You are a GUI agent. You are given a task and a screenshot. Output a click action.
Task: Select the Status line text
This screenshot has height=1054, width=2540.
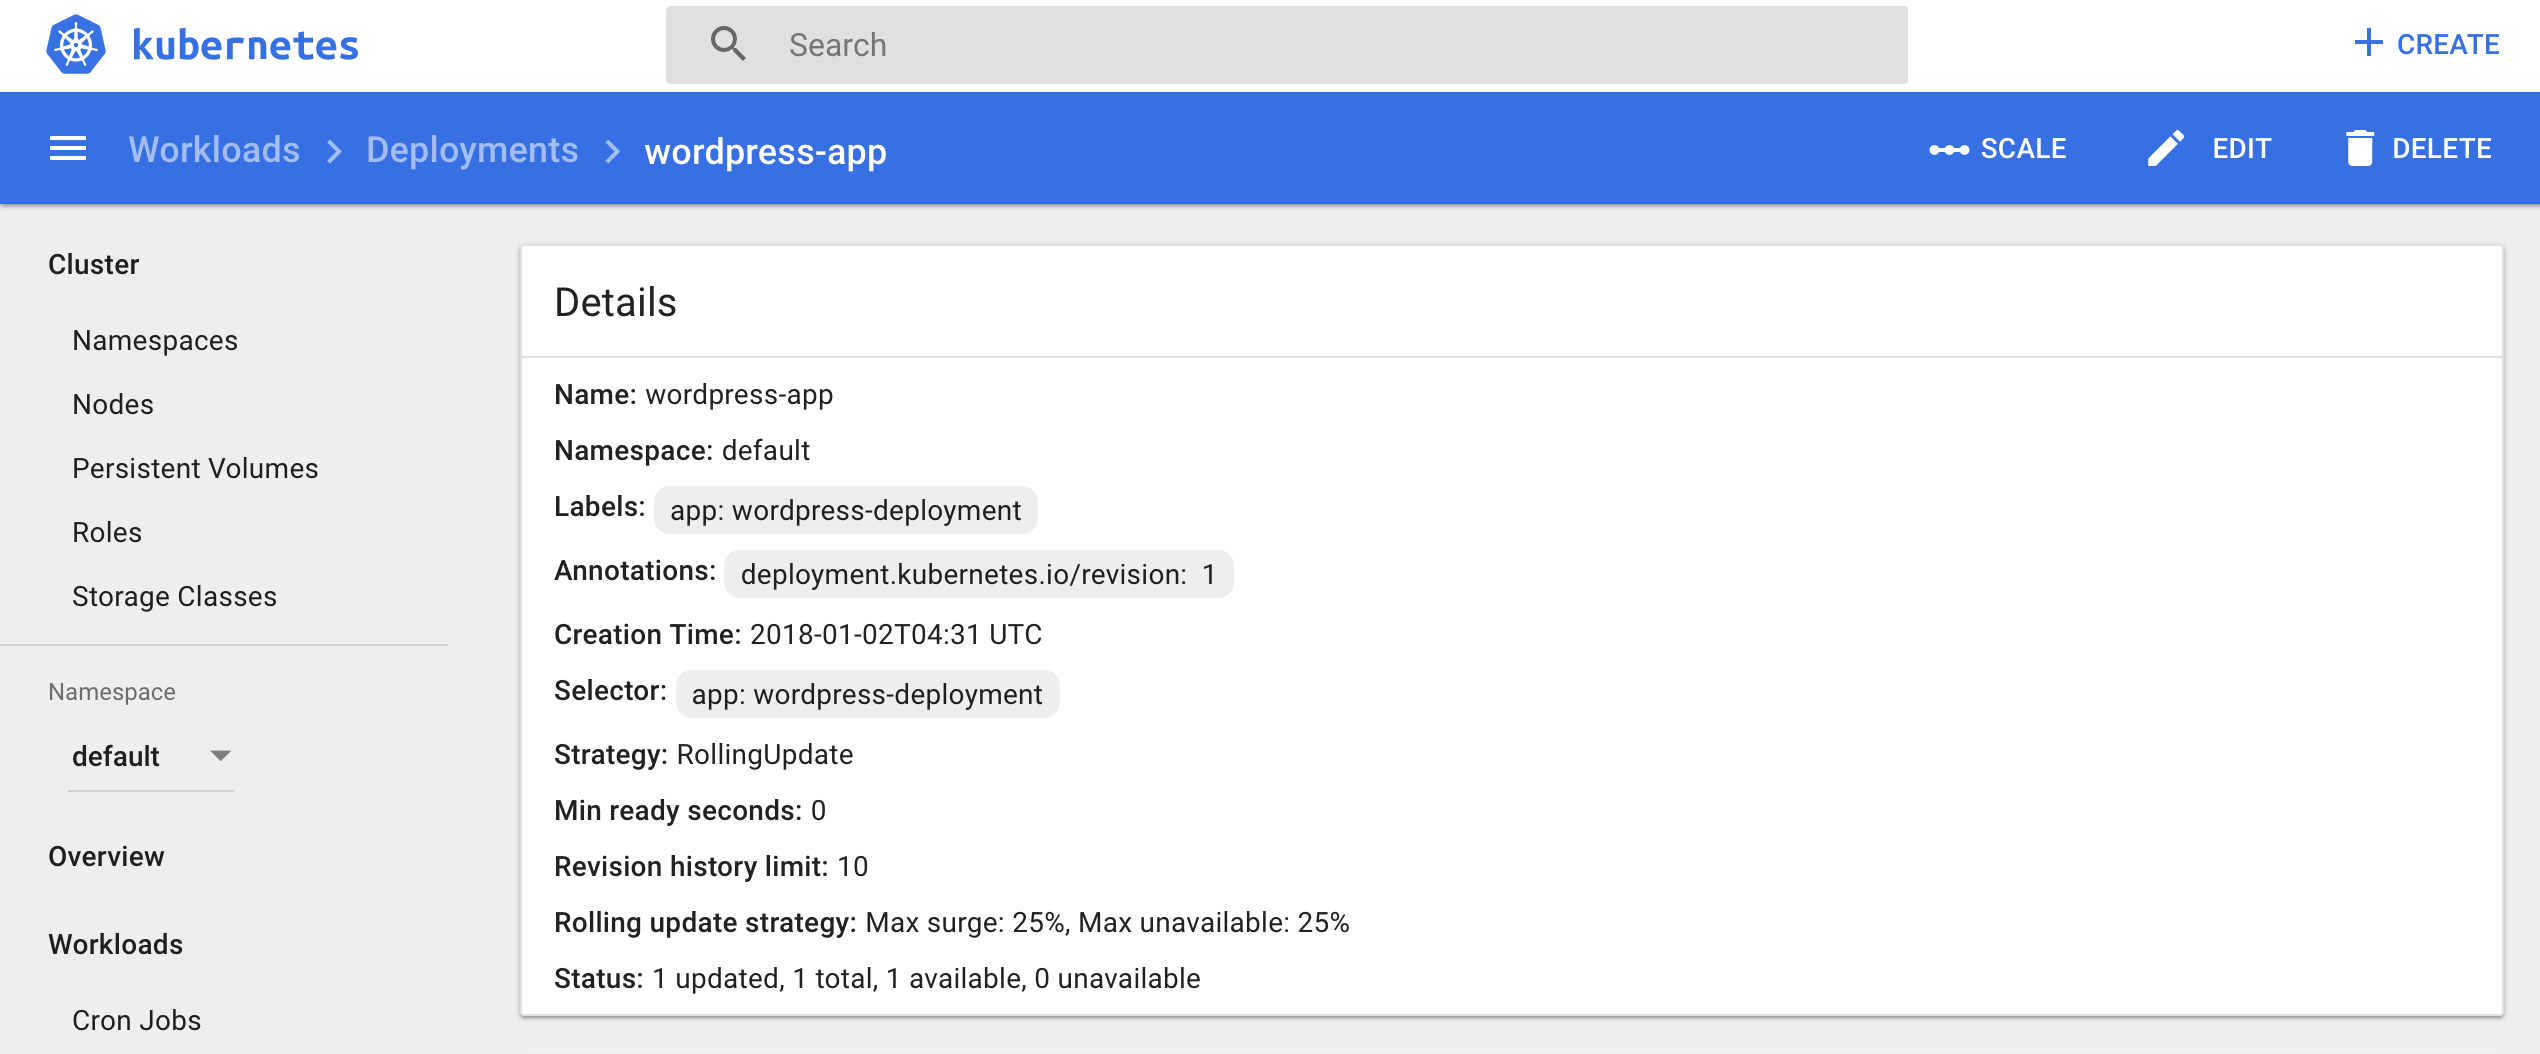(877, 979)
